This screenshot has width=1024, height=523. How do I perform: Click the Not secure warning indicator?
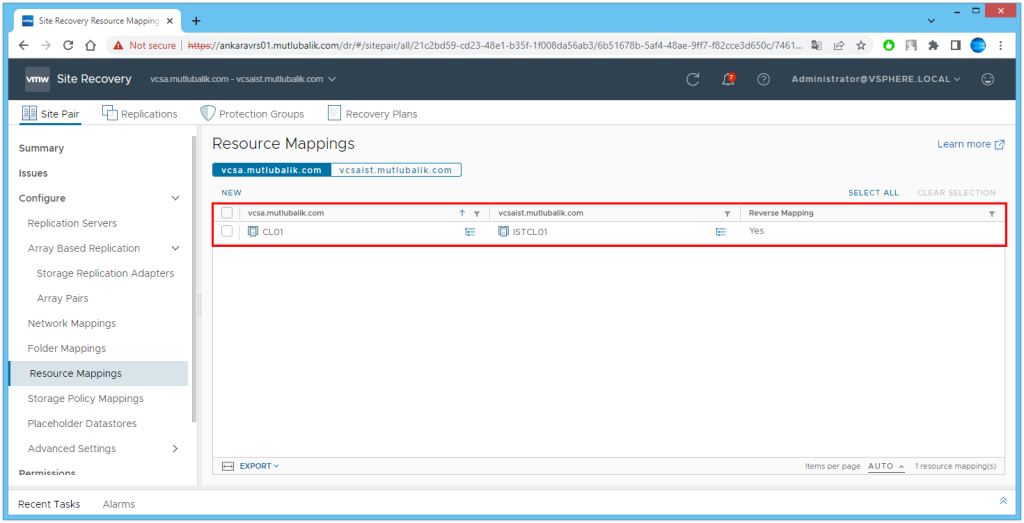(x=145, y=46)
